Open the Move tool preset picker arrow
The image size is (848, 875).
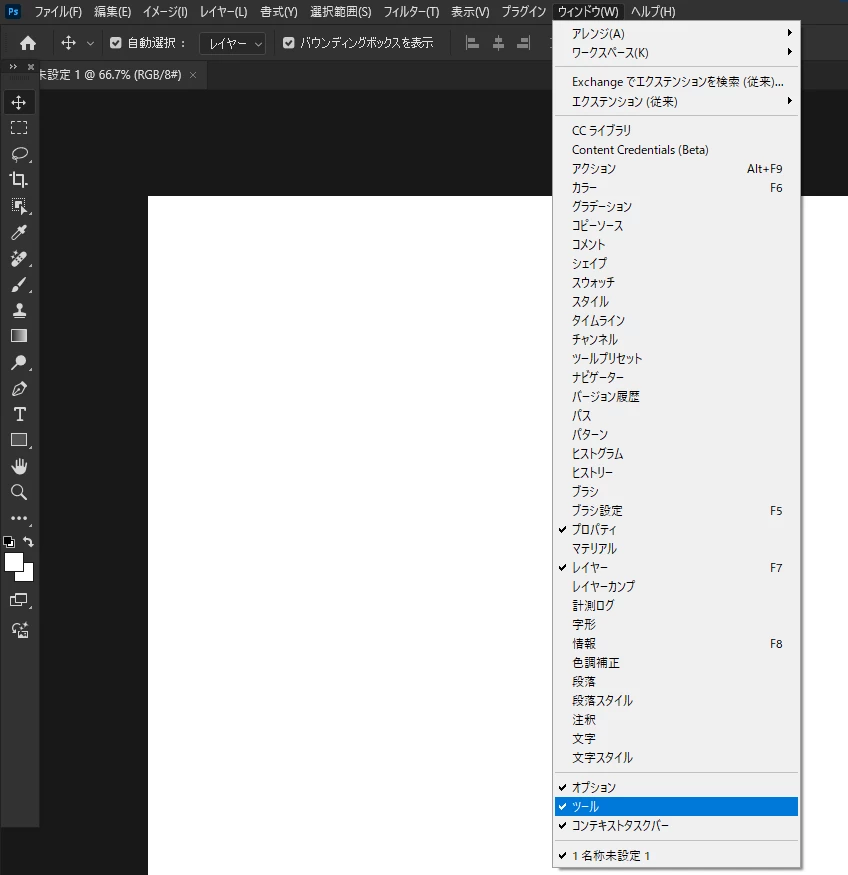[90, 43]
